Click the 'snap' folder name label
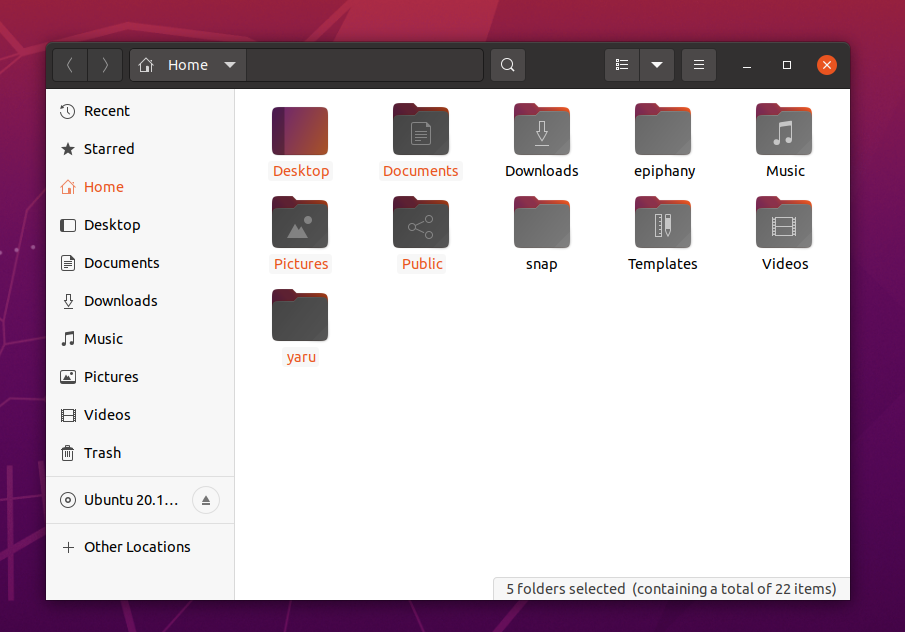The image size is (905, 632). (541, 264)
